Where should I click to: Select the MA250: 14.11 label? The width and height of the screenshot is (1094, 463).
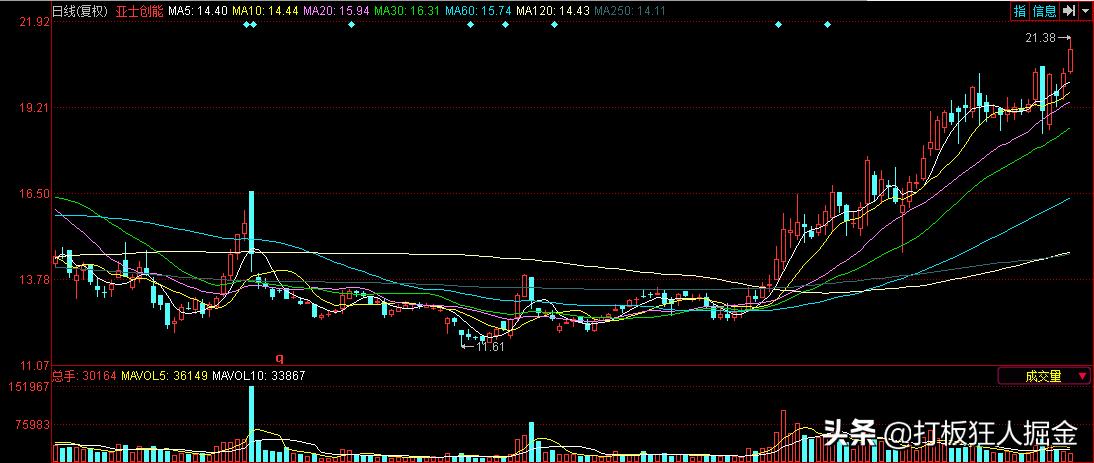coord(631,11)
